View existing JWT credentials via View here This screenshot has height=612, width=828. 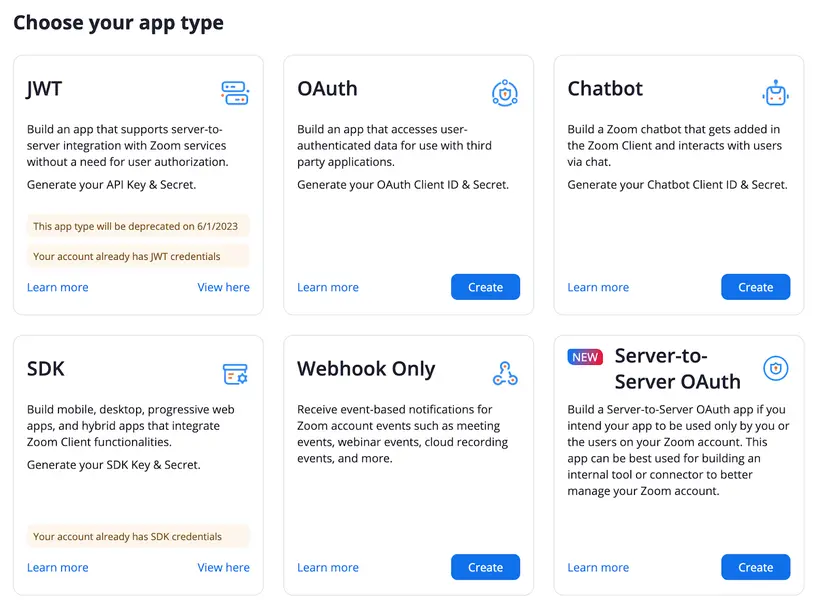pyautogui.click(x=223, y=287)
